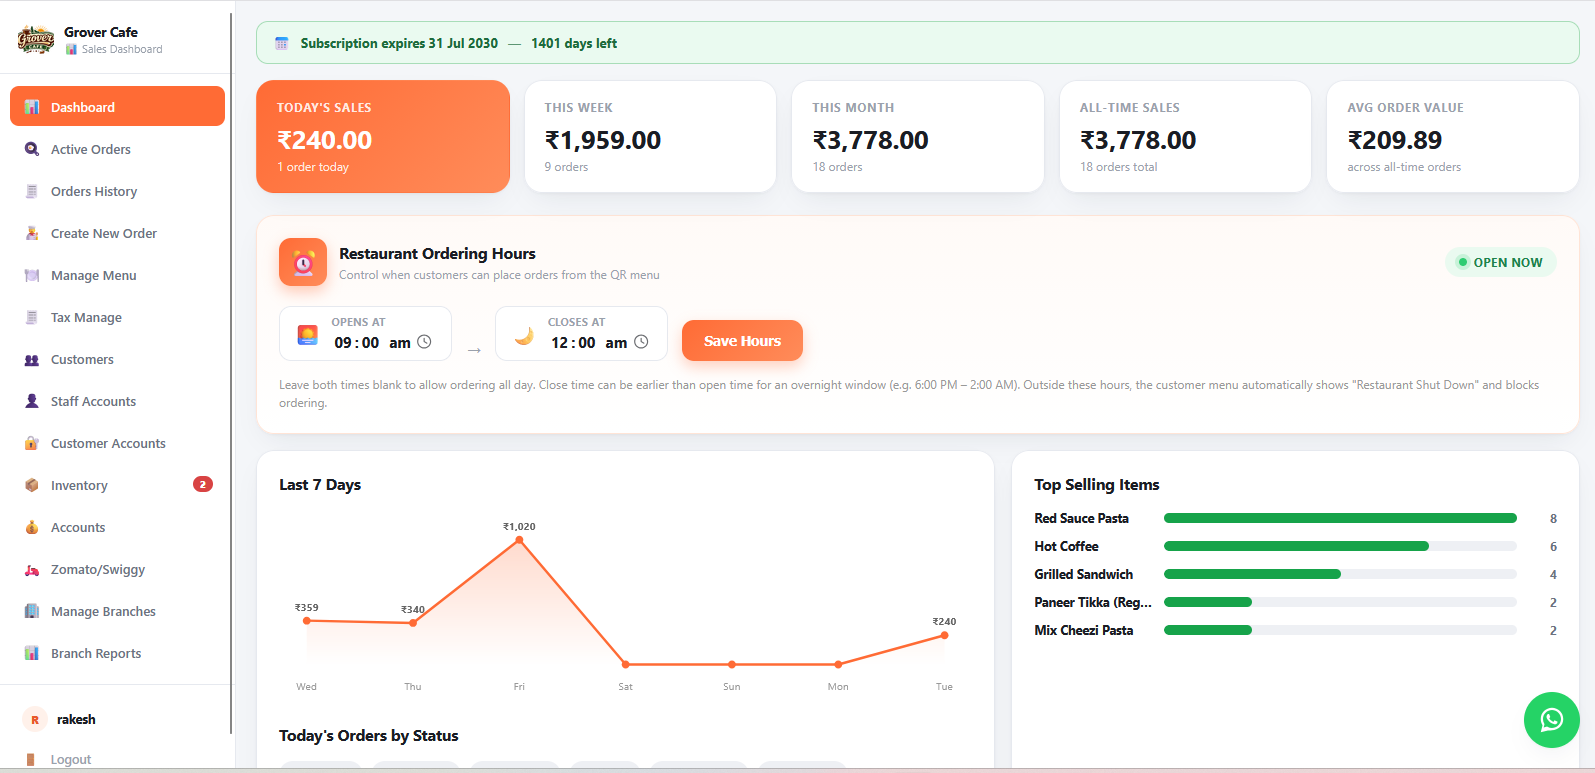Click the alarm clock Ordering Hours icon
1595x773 pixels.
point(303,262)
